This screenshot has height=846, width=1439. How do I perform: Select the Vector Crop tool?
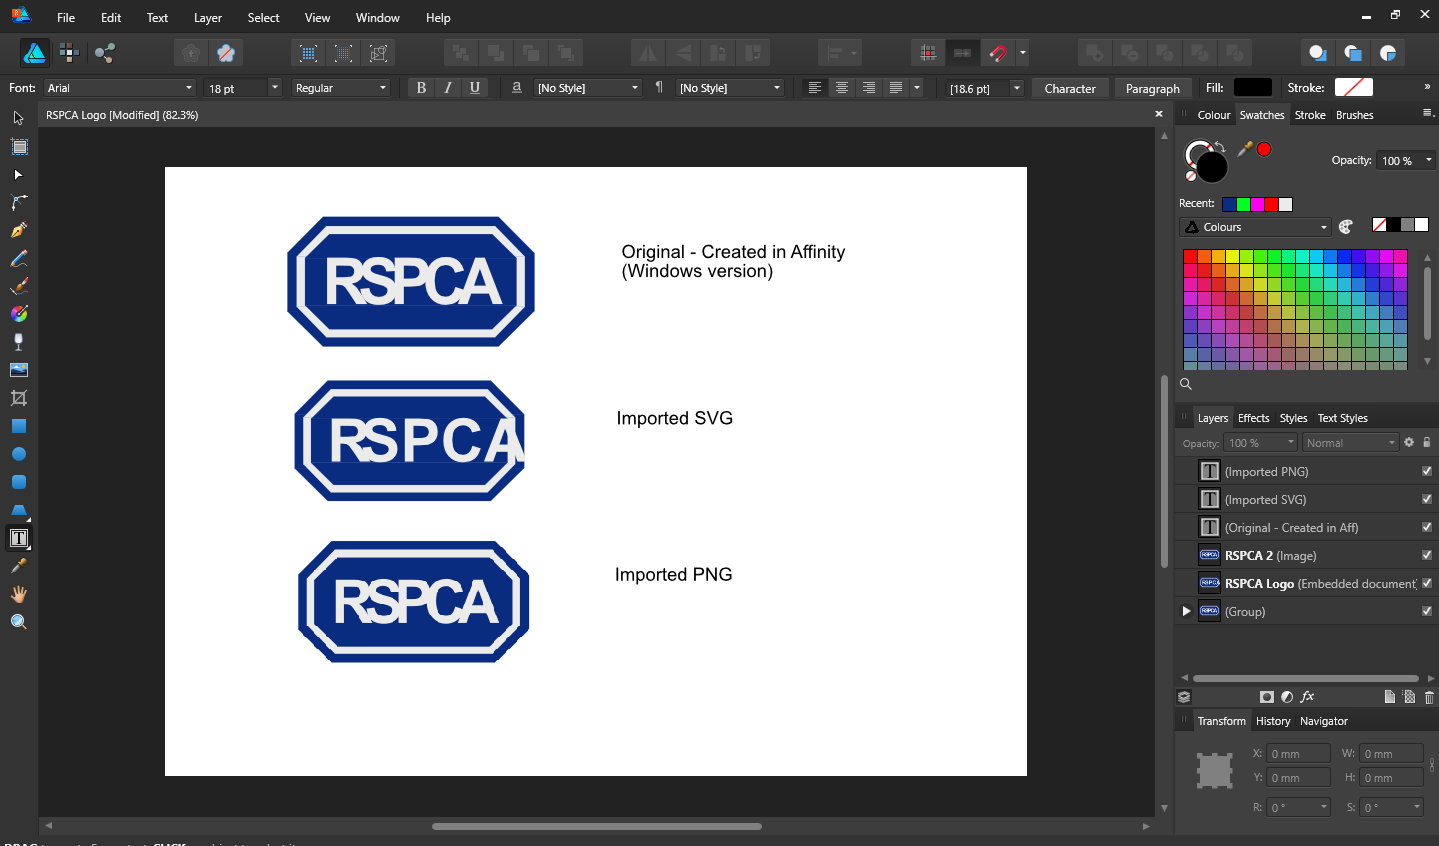[x=18, y=398]
